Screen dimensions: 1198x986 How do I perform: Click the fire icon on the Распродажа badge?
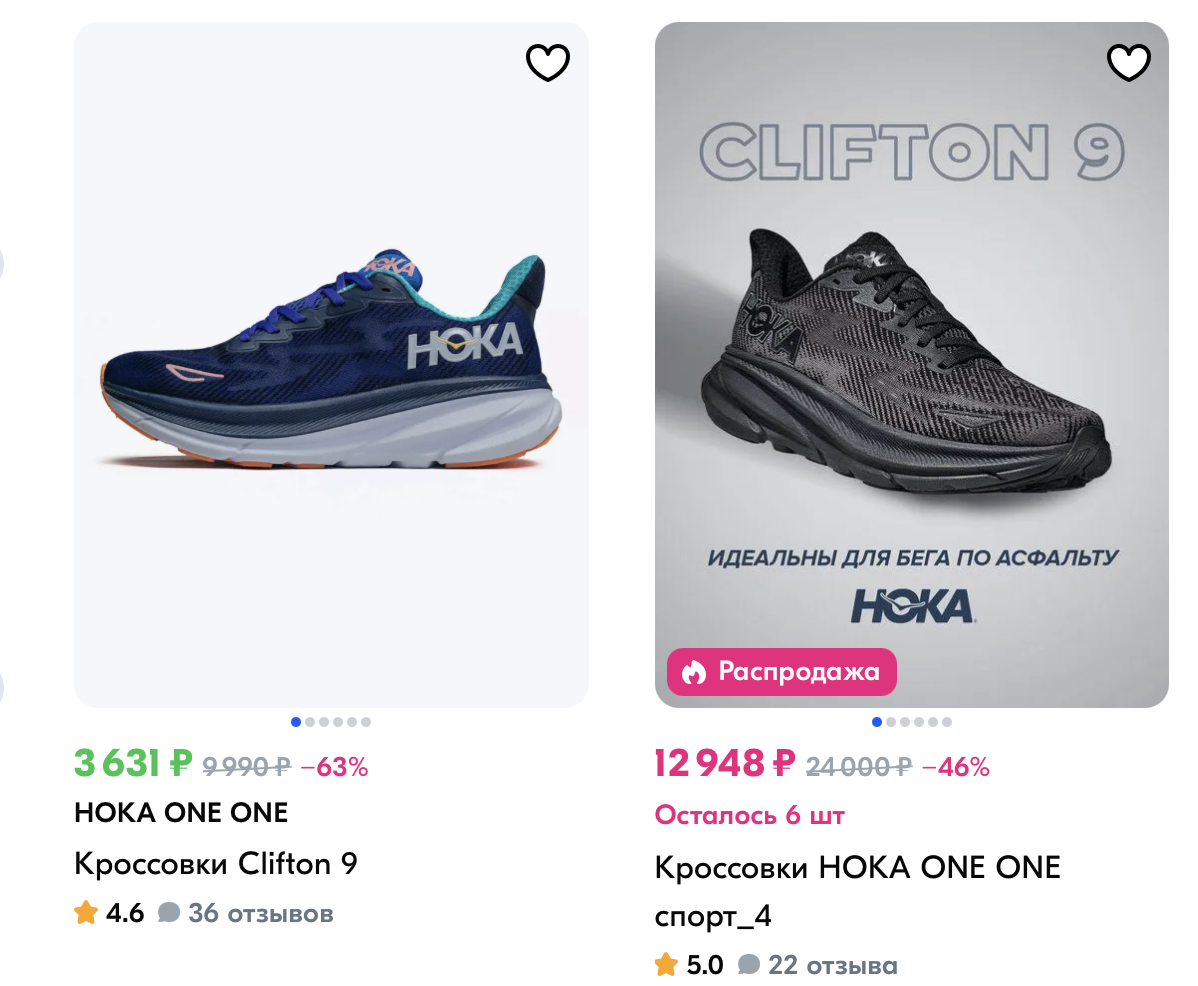[x=693, y=672]
